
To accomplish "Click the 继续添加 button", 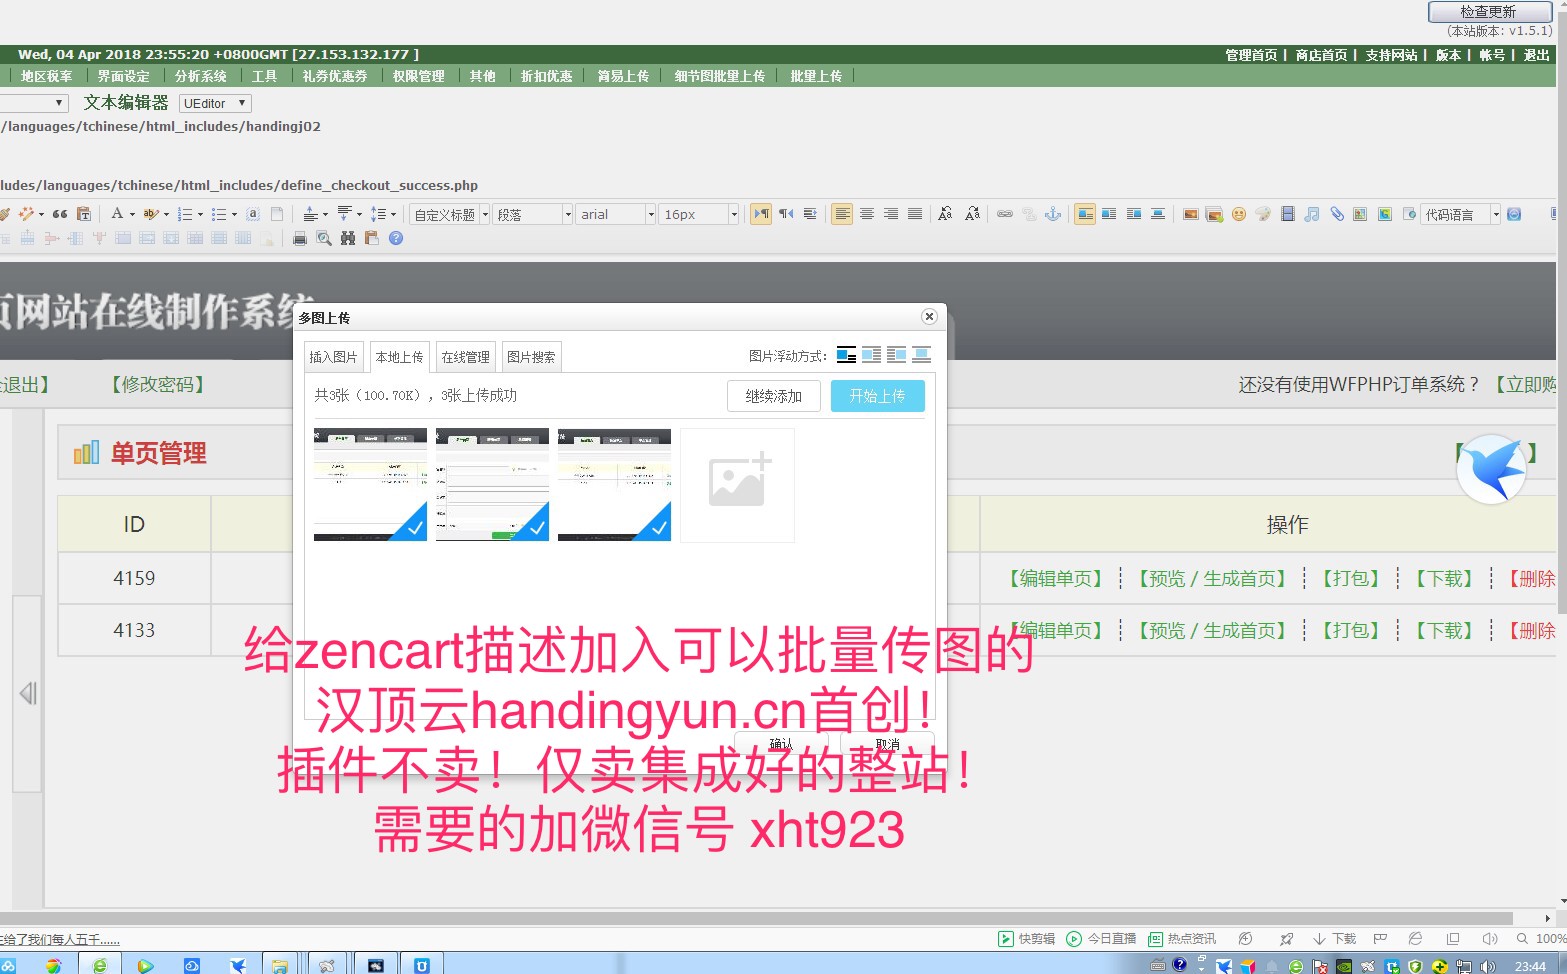I will click(774, 396).
